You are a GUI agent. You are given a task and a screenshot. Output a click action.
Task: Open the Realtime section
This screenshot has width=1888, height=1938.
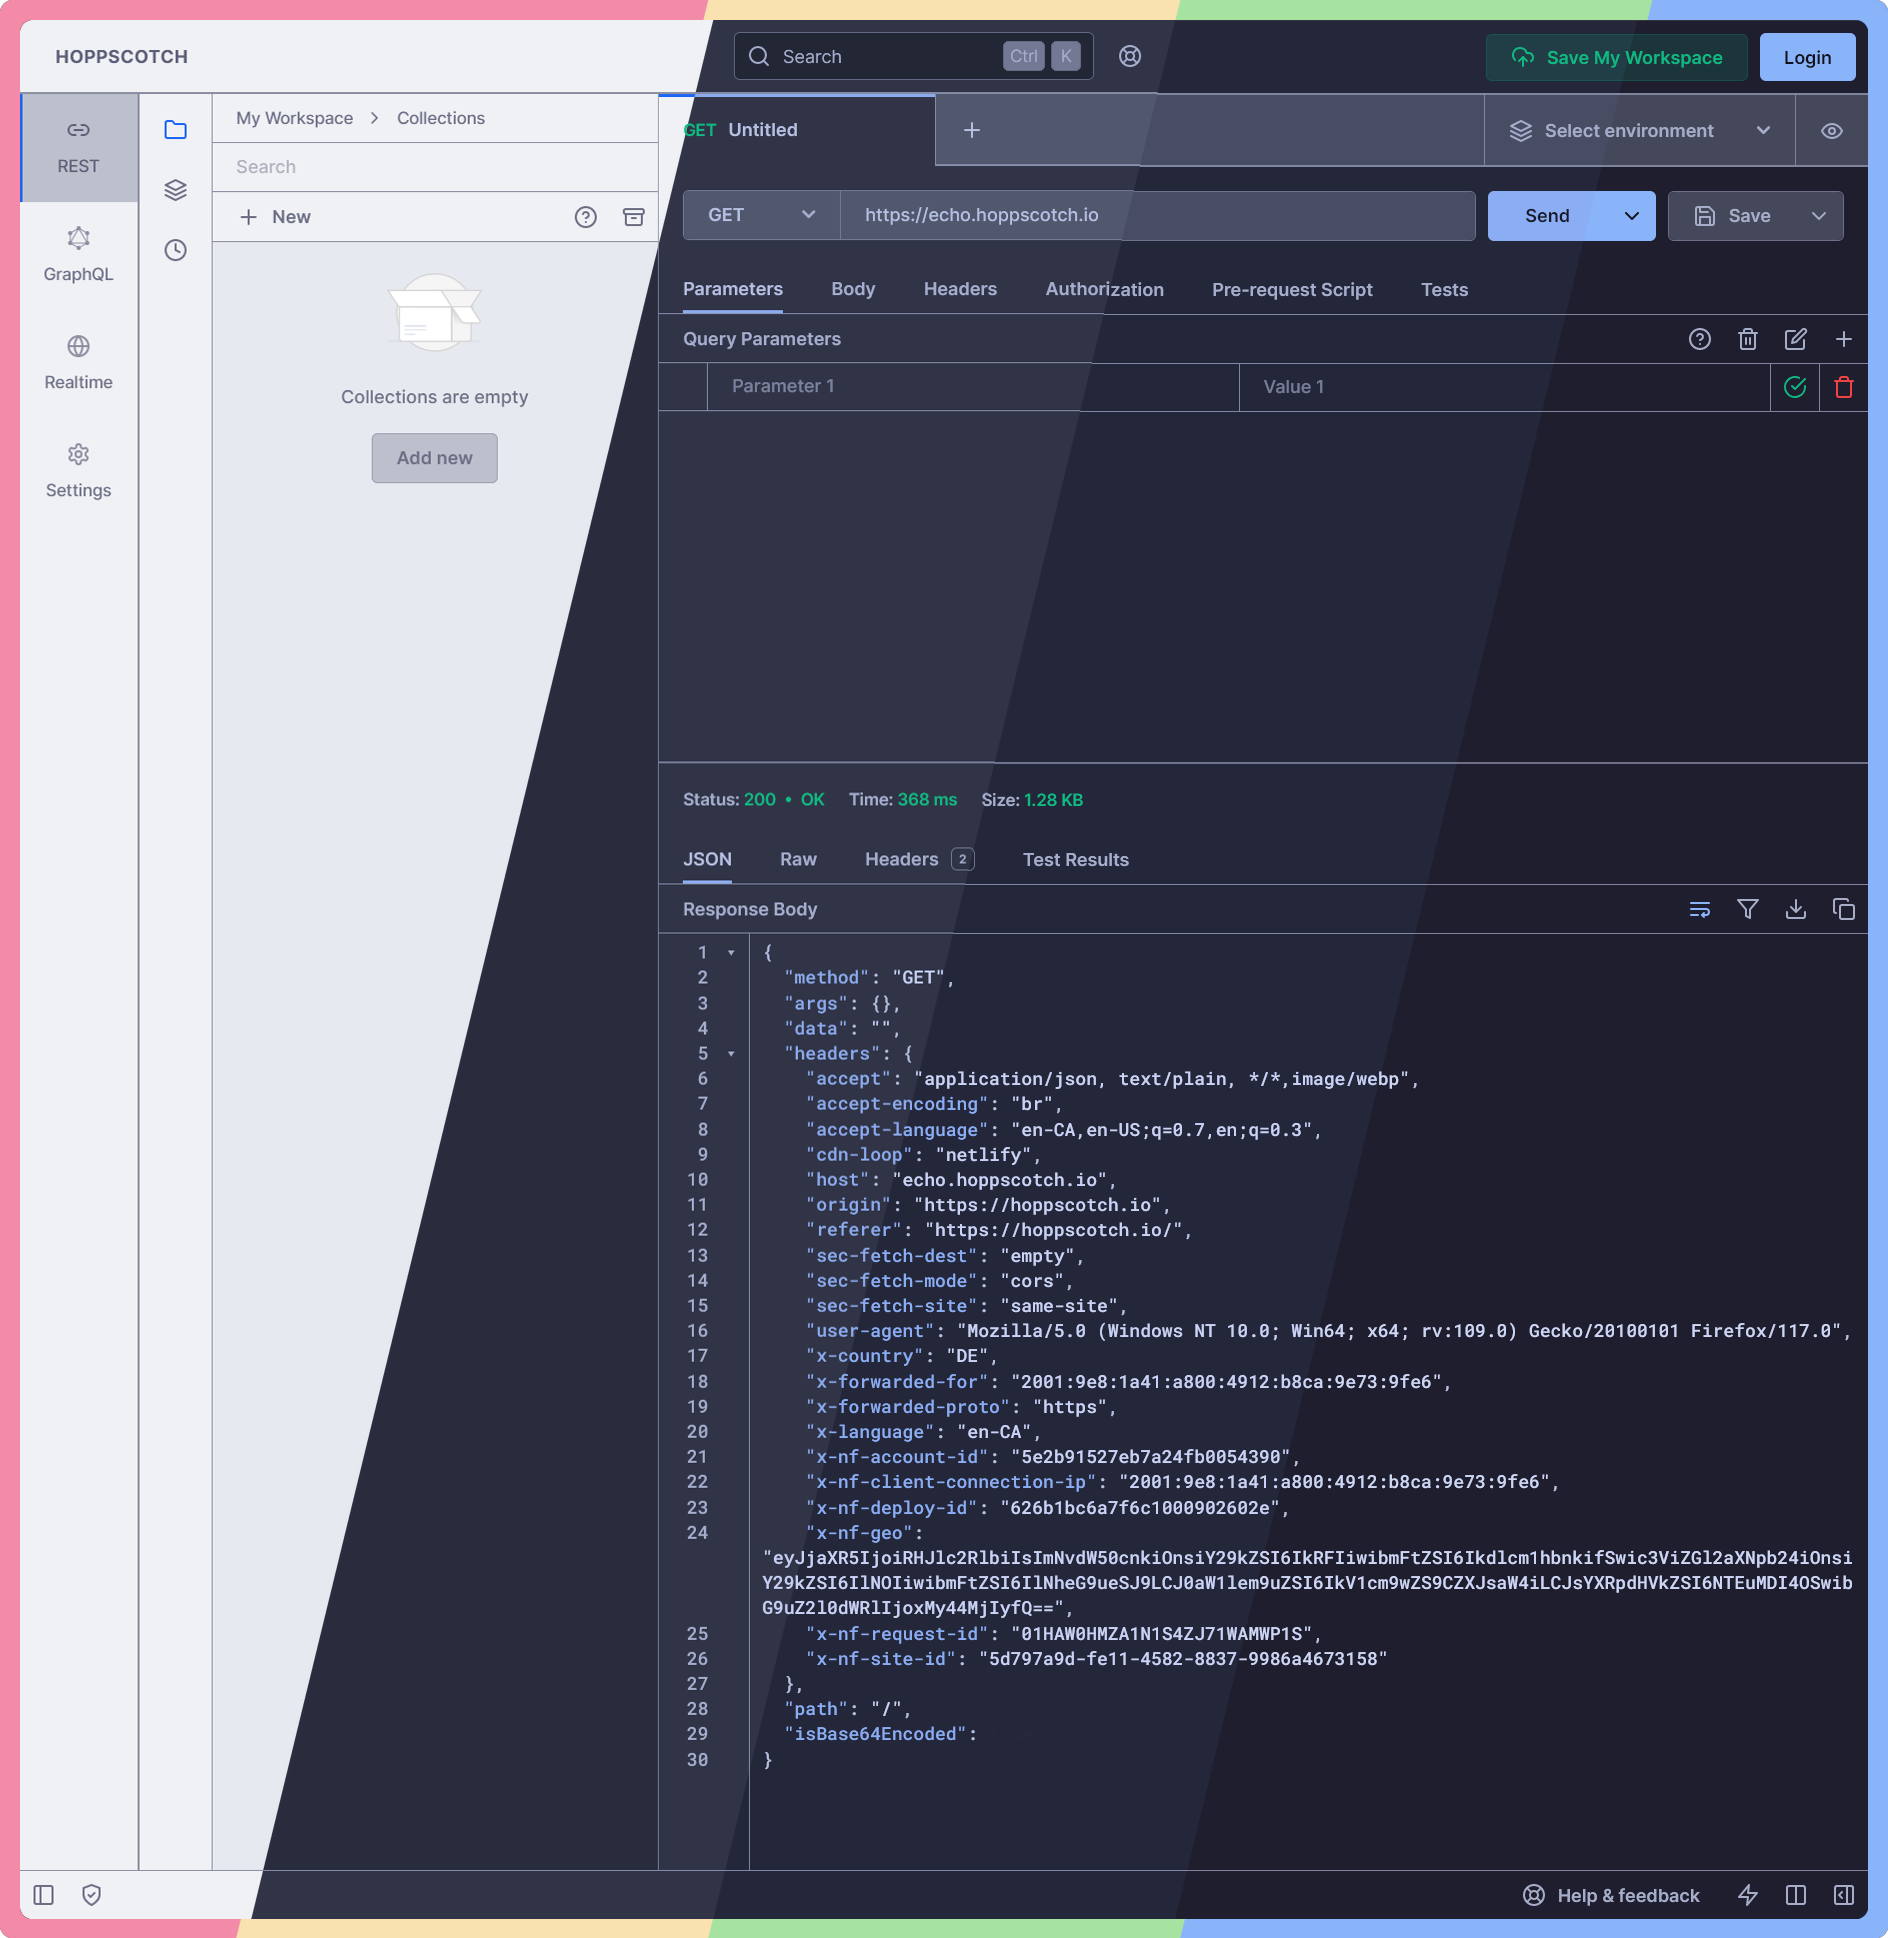[79, 364]
